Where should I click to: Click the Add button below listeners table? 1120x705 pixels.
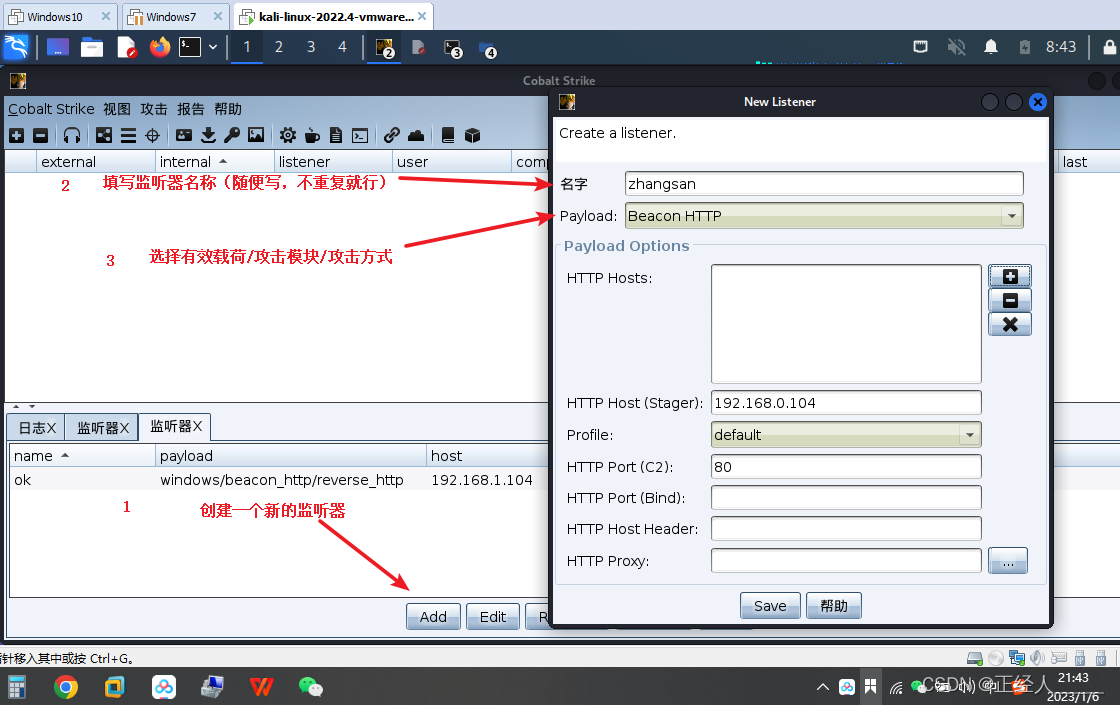tap(433, 617)
